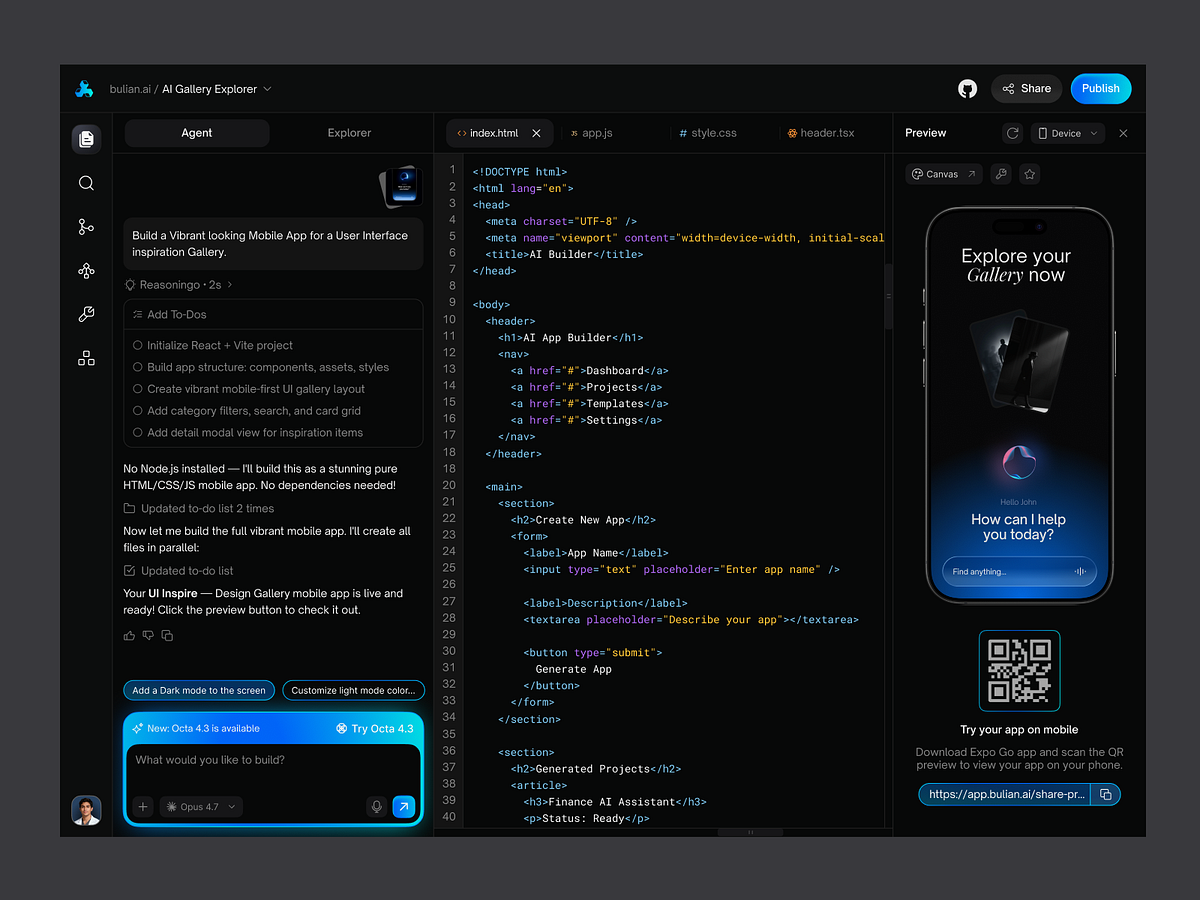Click the refresh preview icon
The width and height of the screenshot is (1200, 900).
pos(1013,133)
